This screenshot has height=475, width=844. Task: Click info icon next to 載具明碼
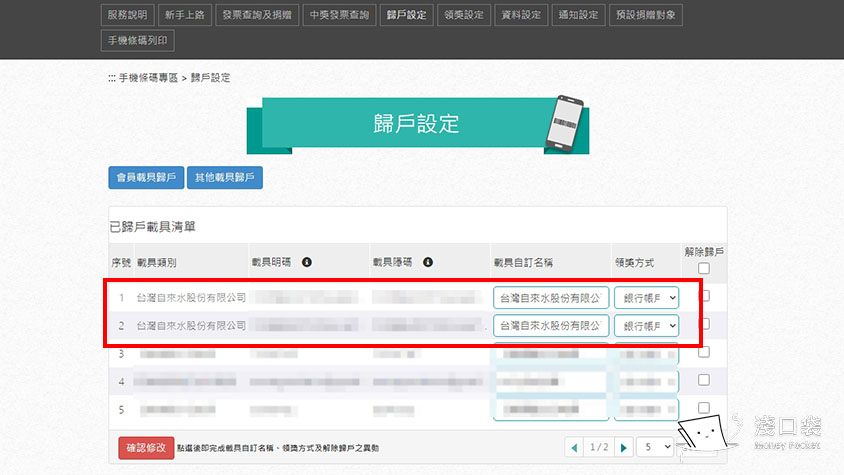click(307, 262)
